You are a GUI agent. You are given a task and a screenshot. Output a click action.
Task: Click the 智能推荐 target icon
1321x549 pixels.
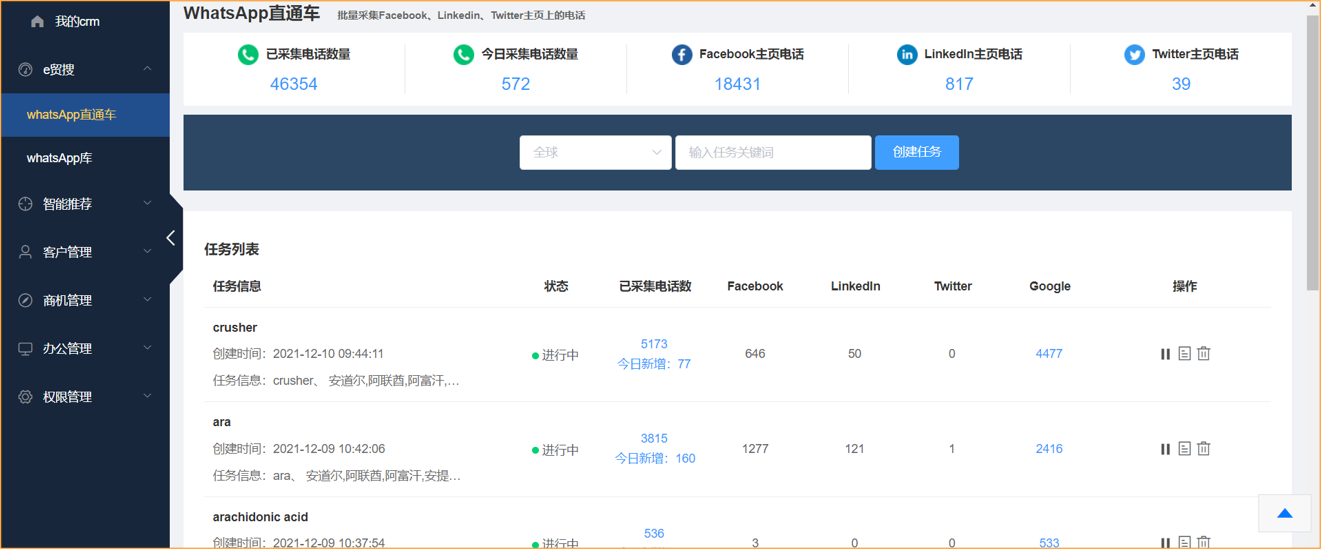click(26, 204)
